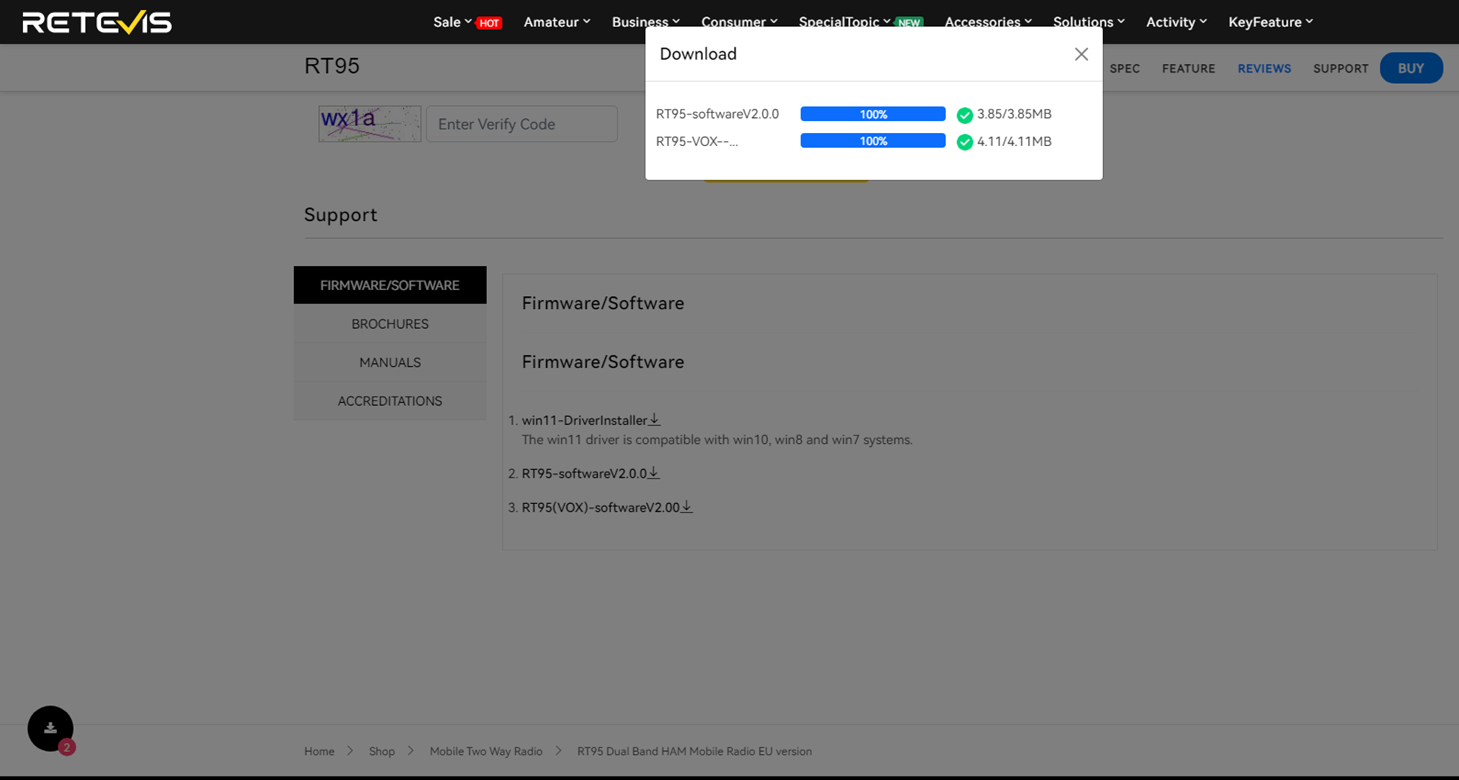The image size is (1459, 780).
Task: Expand the Sale menu
Action: pyautogui.click(x=452, y=22)
